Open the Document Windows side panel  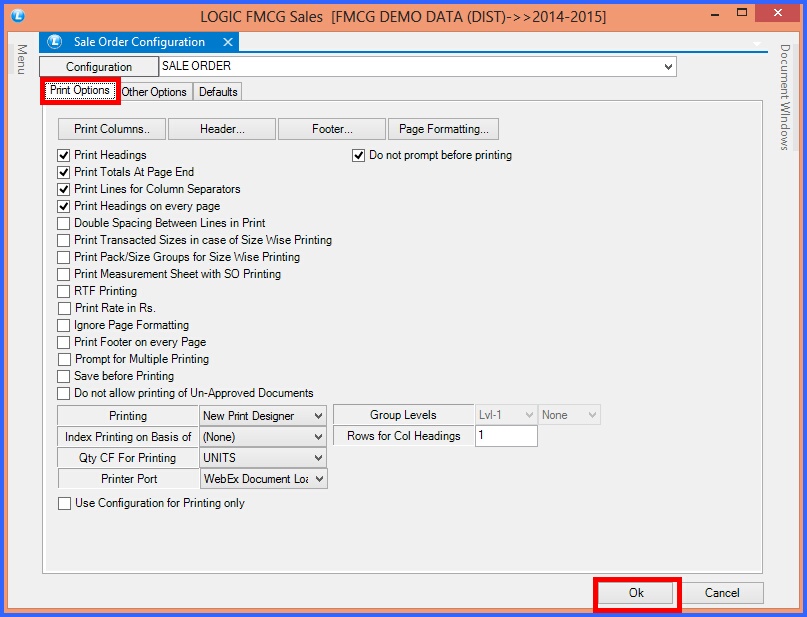point(784,97)
